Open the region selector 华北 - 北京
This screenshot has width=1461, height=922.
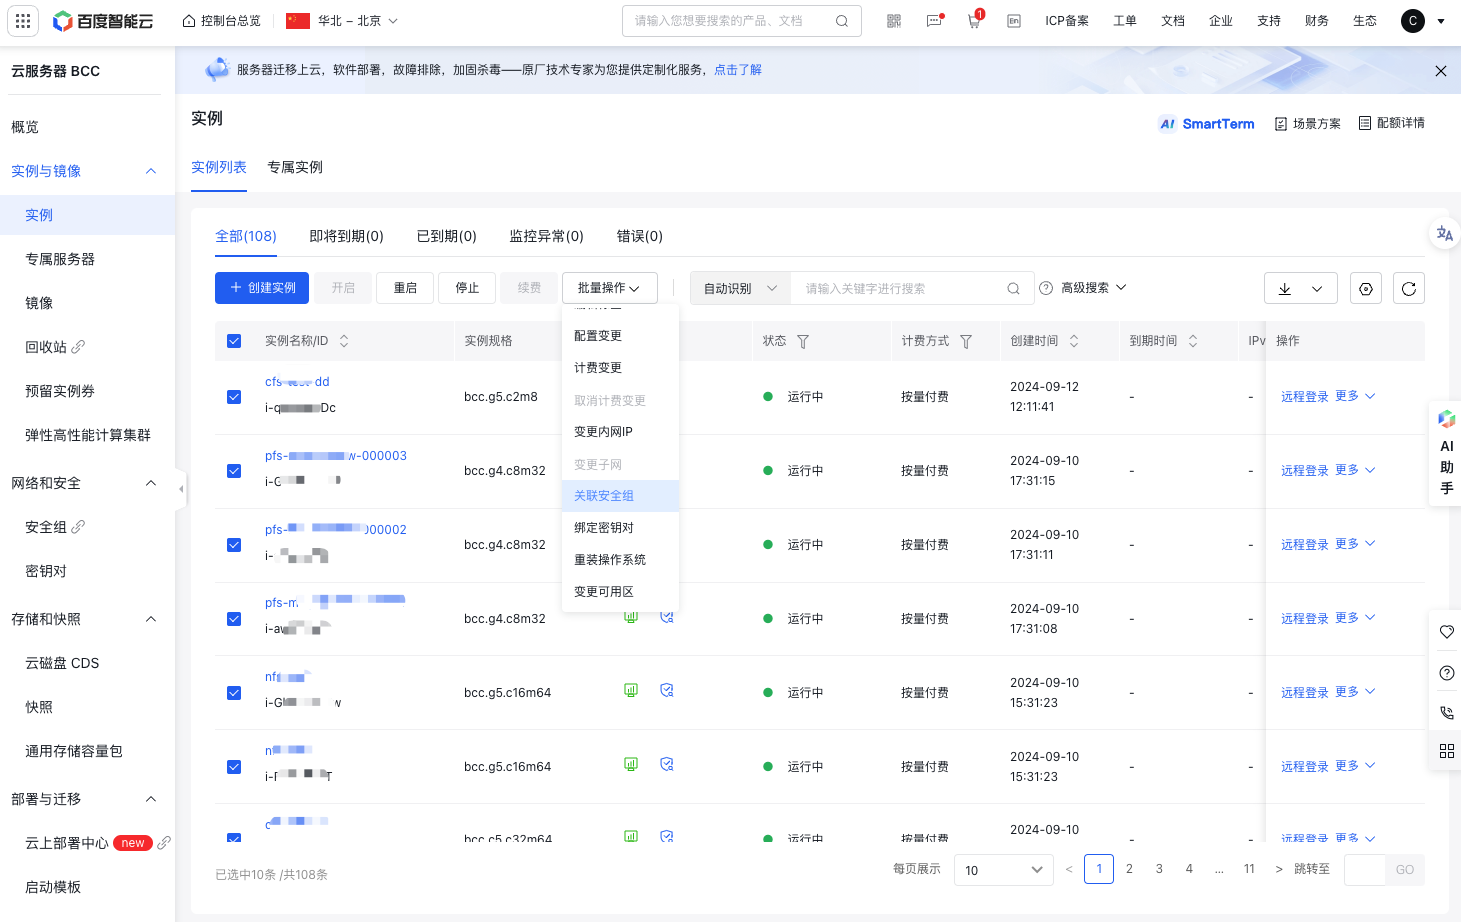coord(342,21)
